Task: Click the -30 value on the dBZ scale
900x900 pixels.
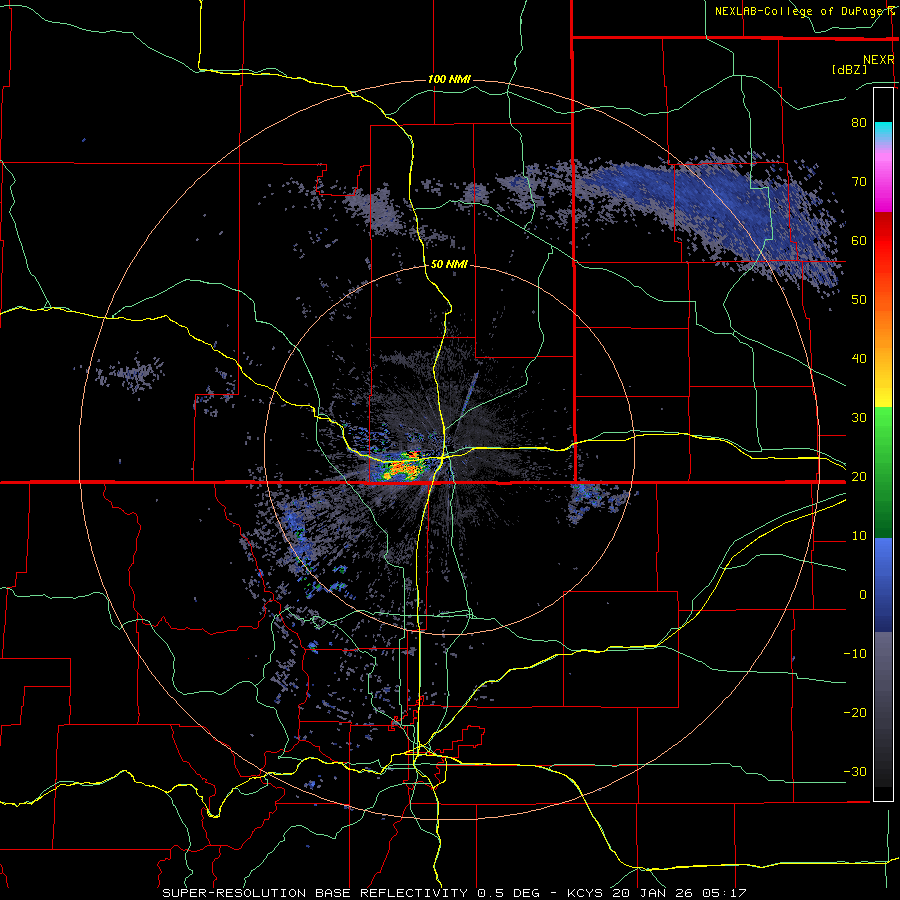Action: click(855, 771)
